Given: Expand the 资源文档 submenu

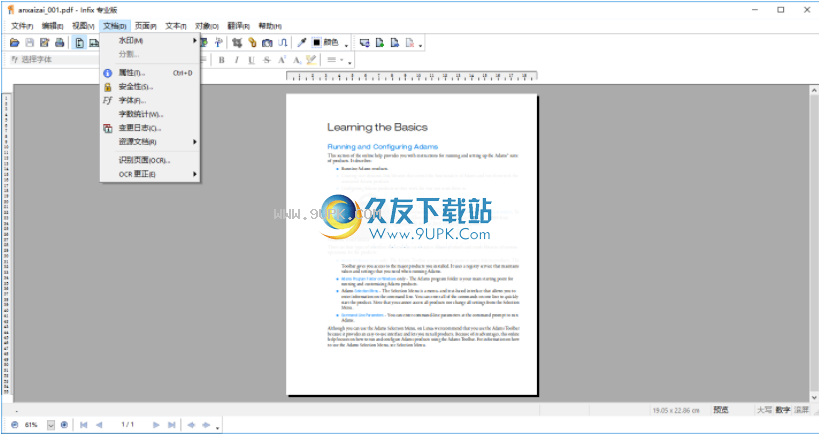Looking at the screenshot, I should pos(150,142).
